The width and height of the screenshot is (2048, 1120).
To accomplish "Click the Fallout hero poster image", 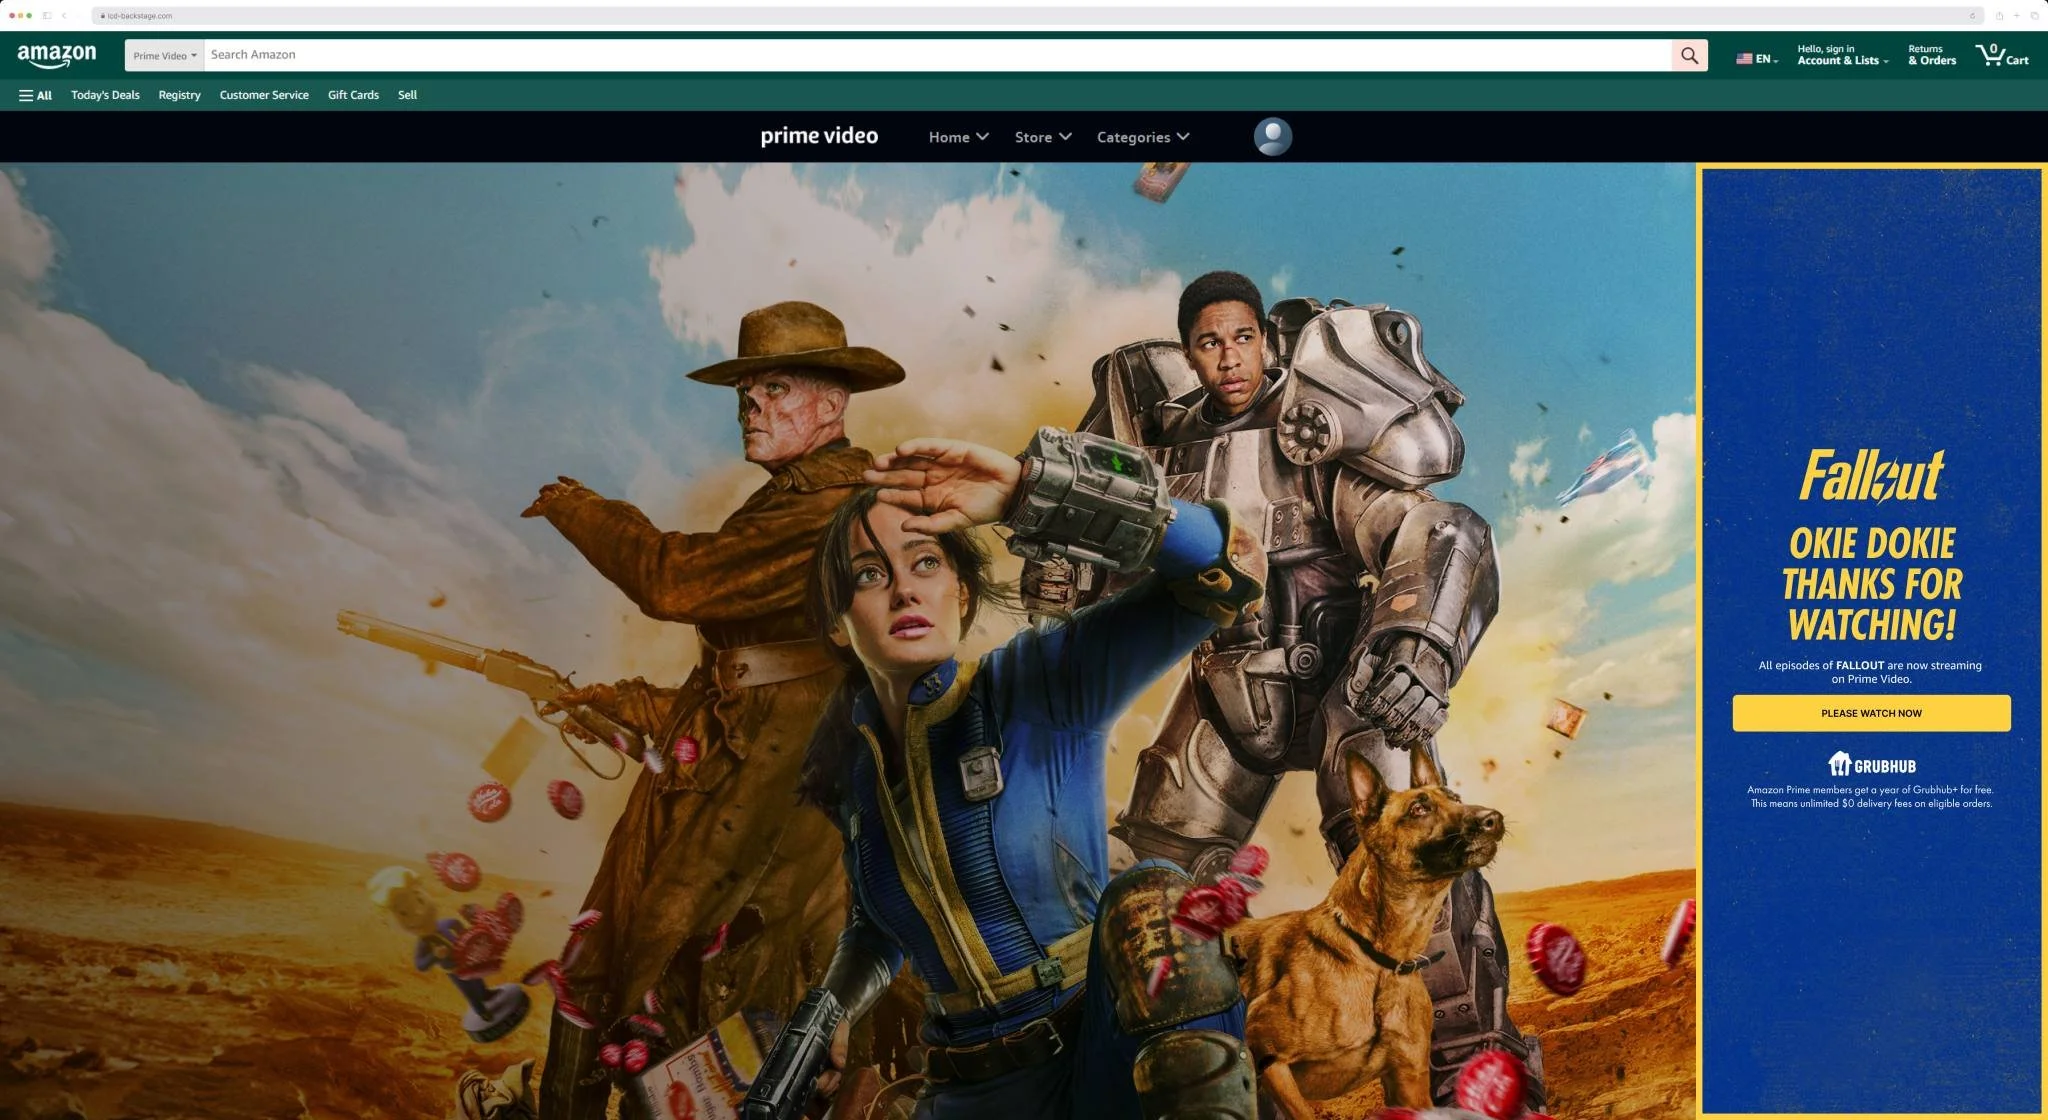I will (847, 641).
